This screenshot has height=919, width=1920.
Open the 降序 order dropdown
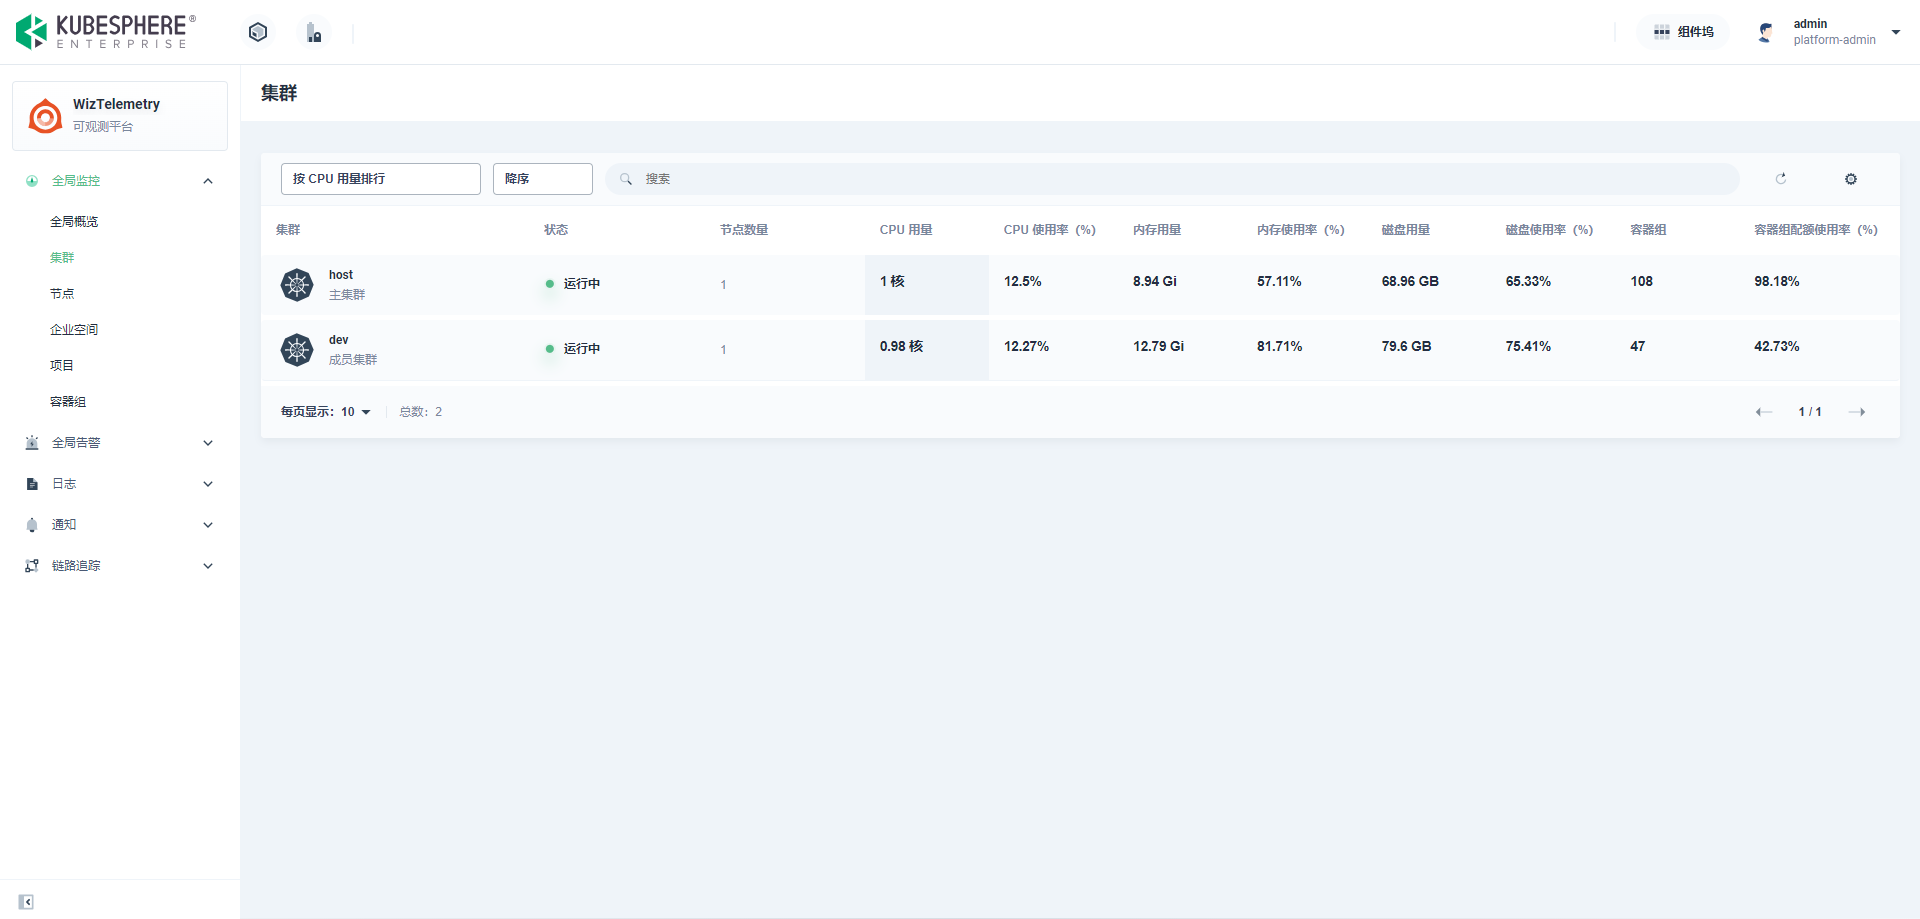(x=542, y=179)
